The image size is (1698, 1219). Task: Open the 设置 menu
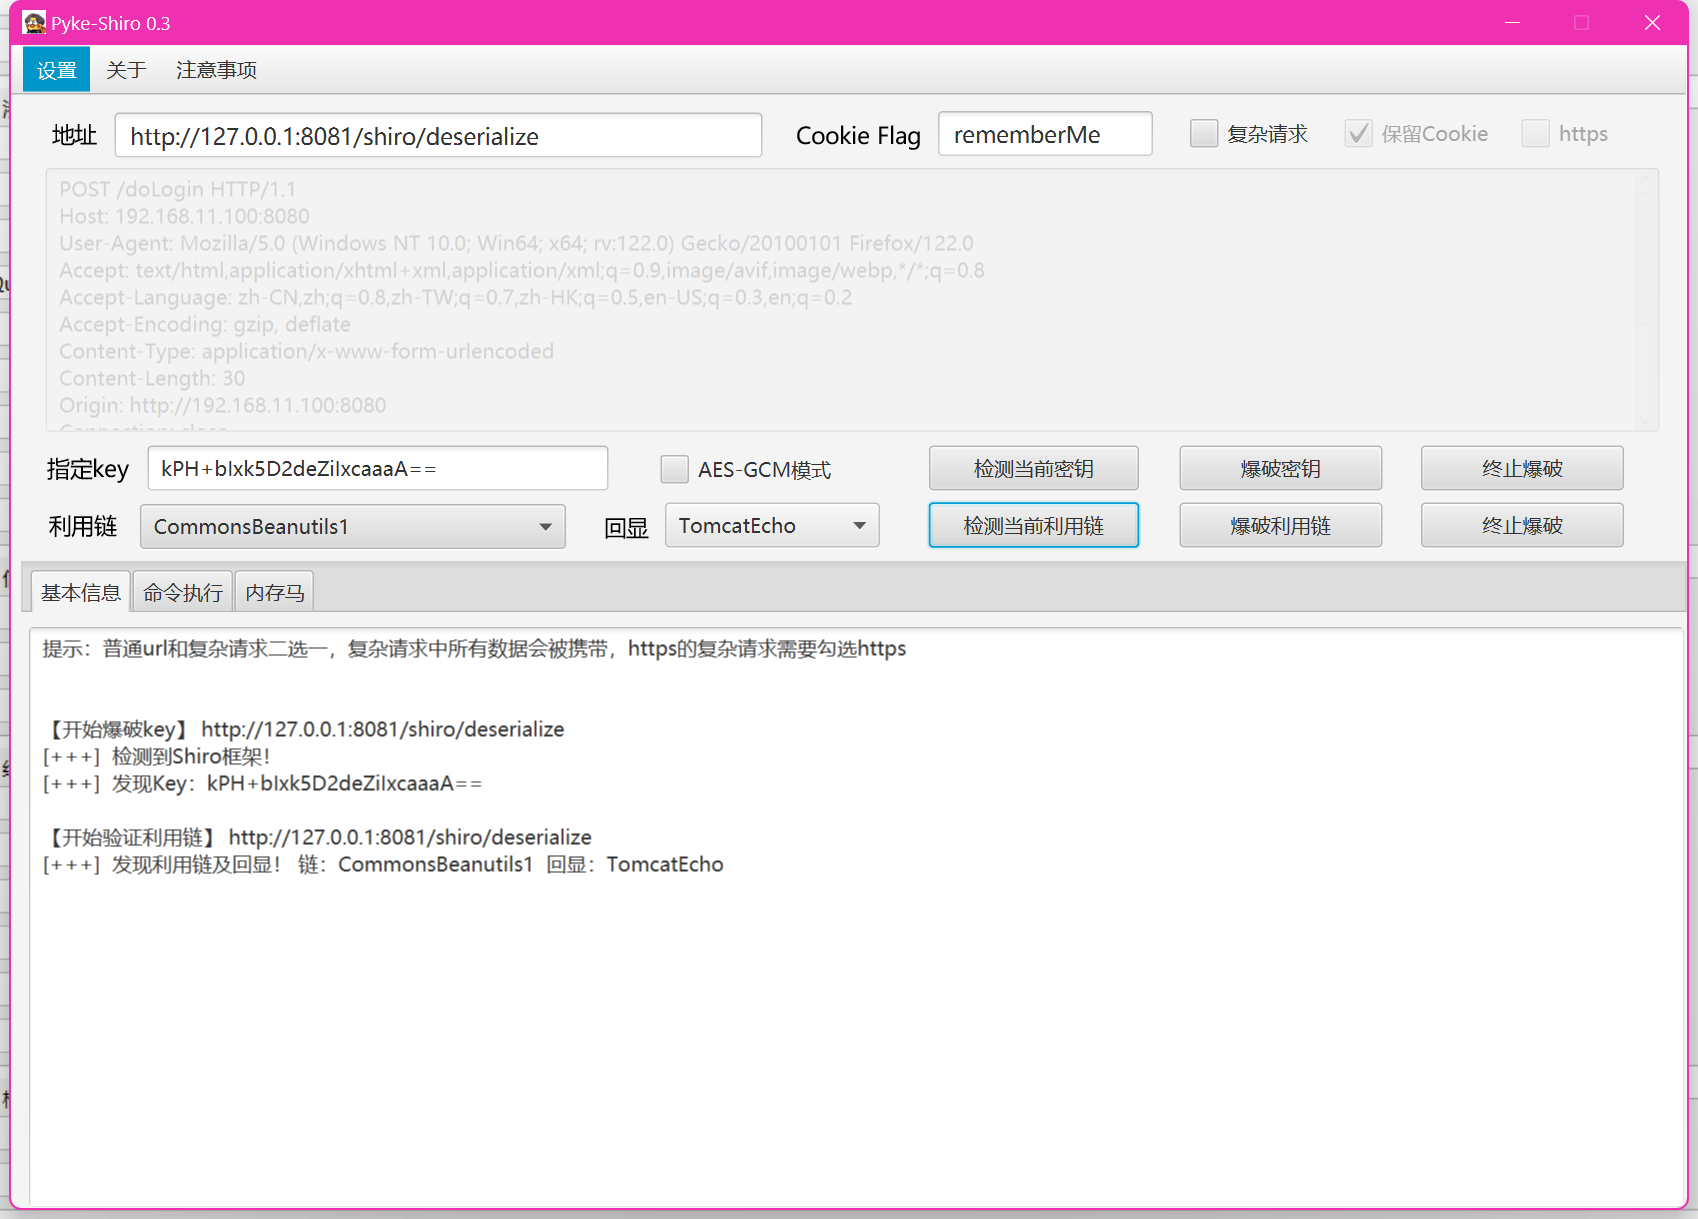pyautogui.click(x=57, y=70)
